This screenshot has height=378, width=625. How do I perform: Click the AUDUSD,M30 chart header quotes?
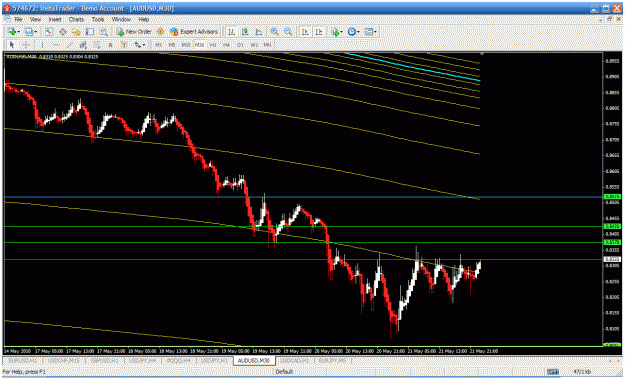point(52,57)
